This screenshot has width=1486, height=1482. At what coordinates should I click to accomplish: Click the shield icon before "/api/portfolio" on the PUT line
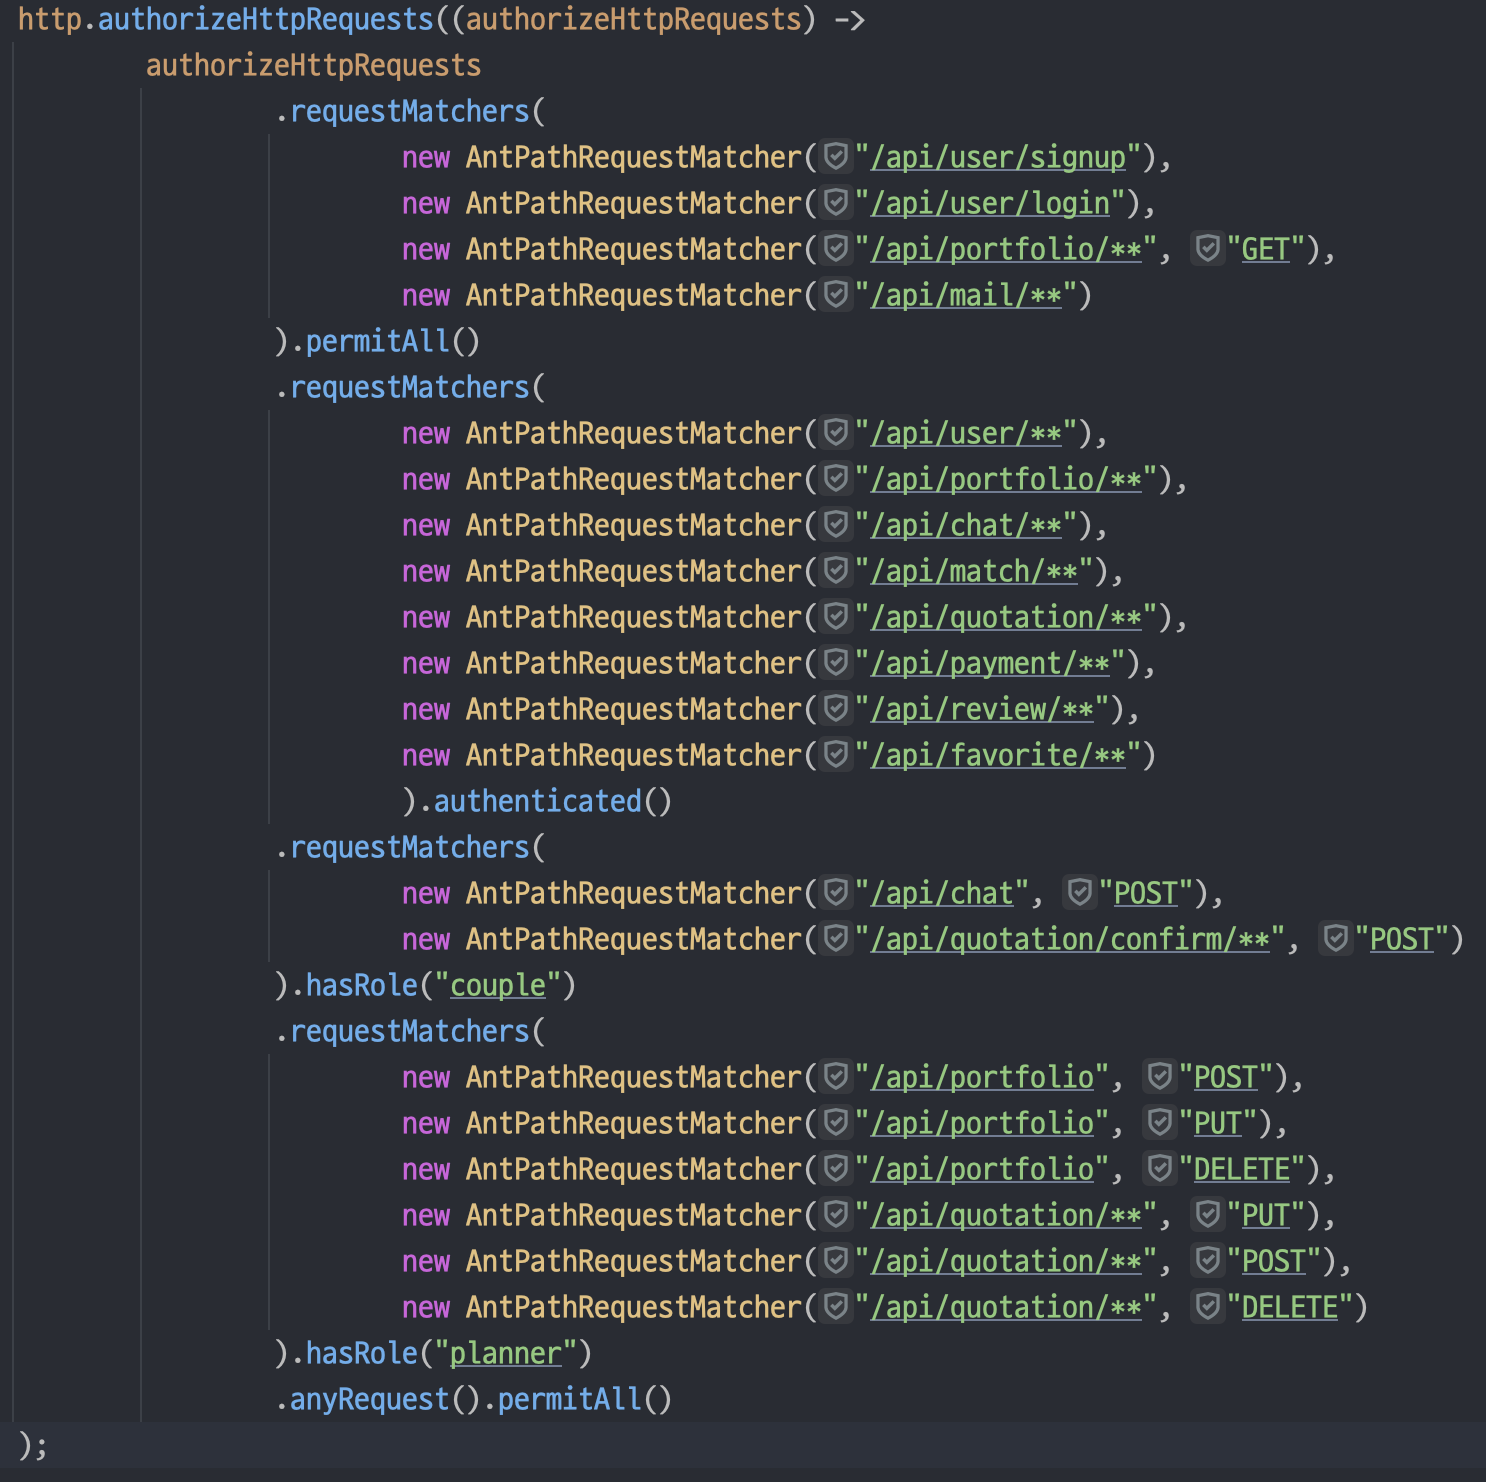tap(836, 1123)
